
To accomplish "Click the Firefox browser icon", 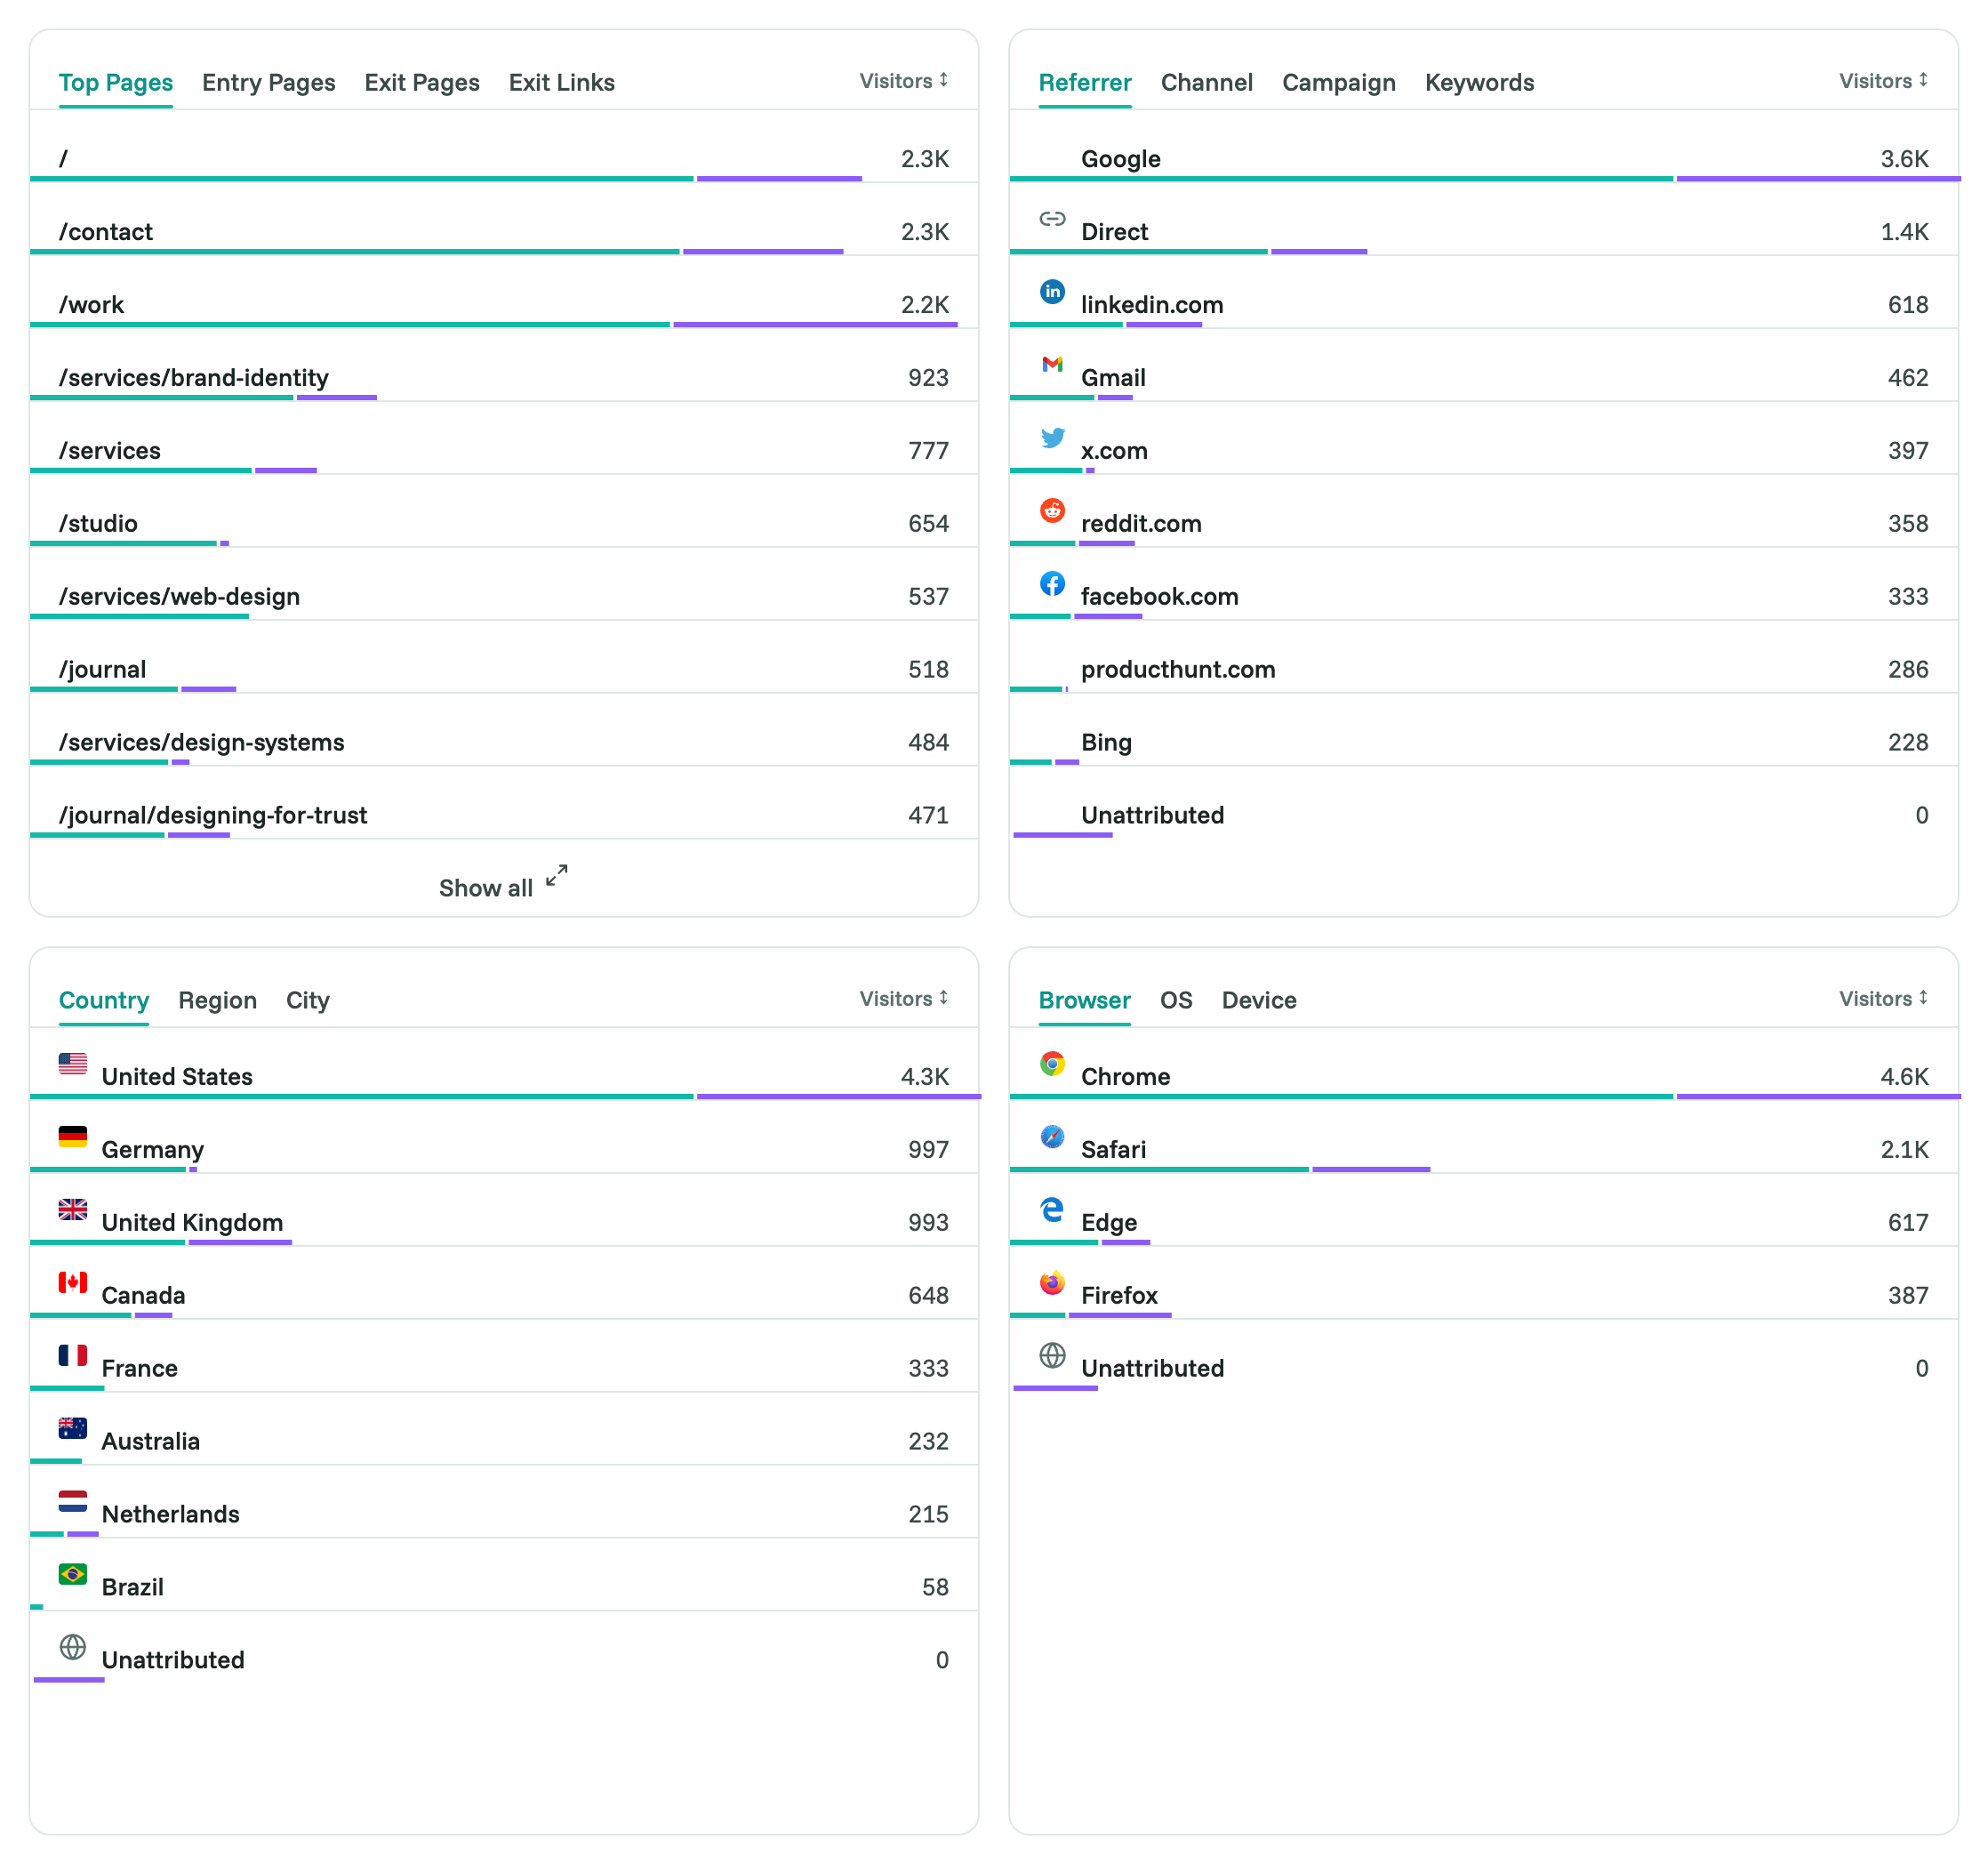I will click(x=1052, y=1283).
